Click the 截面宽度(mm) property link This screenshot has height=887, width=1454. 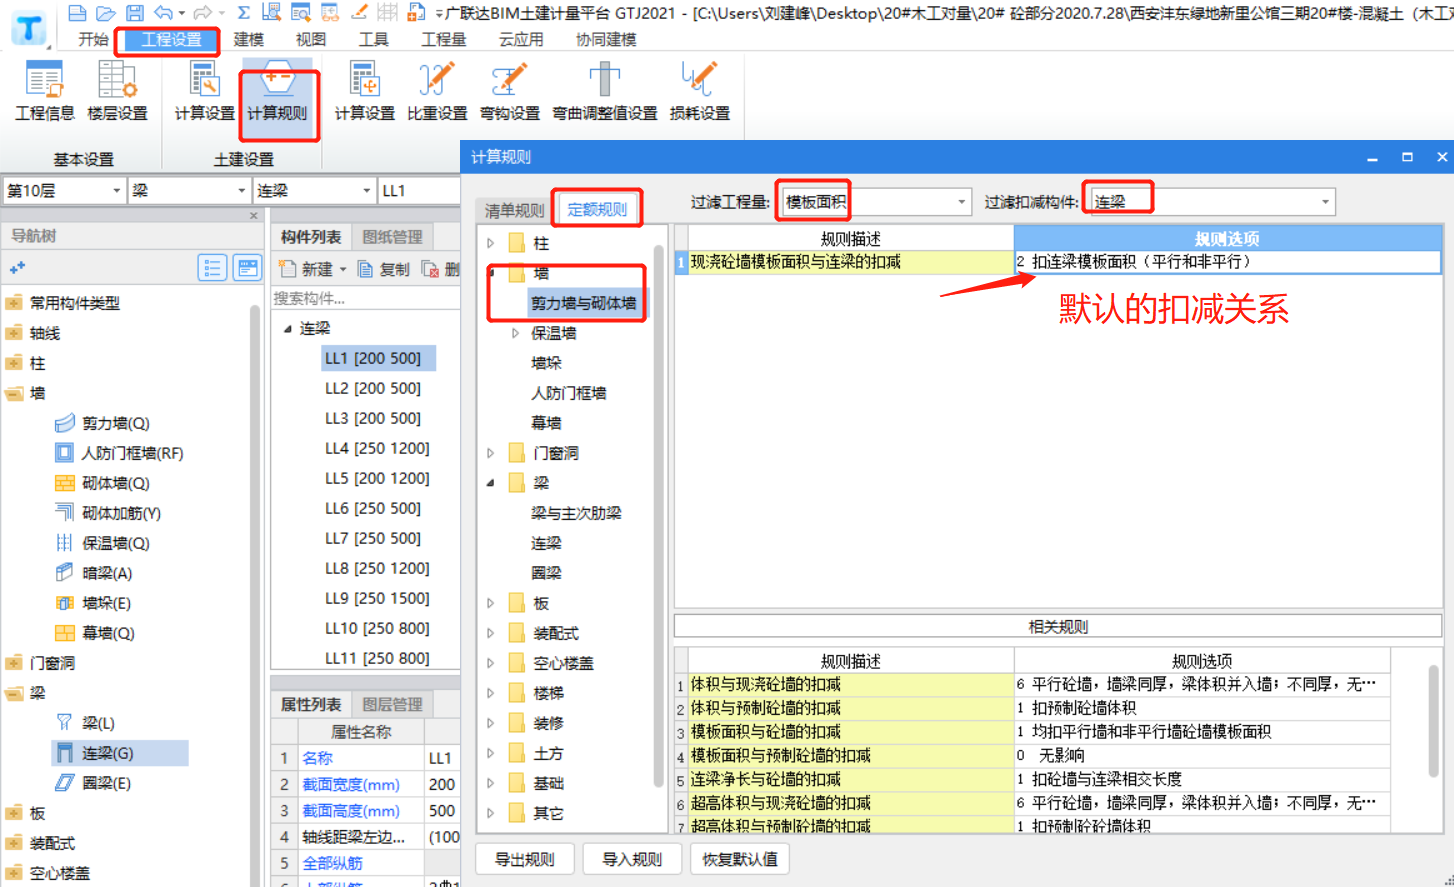click(x=351, y=785)
